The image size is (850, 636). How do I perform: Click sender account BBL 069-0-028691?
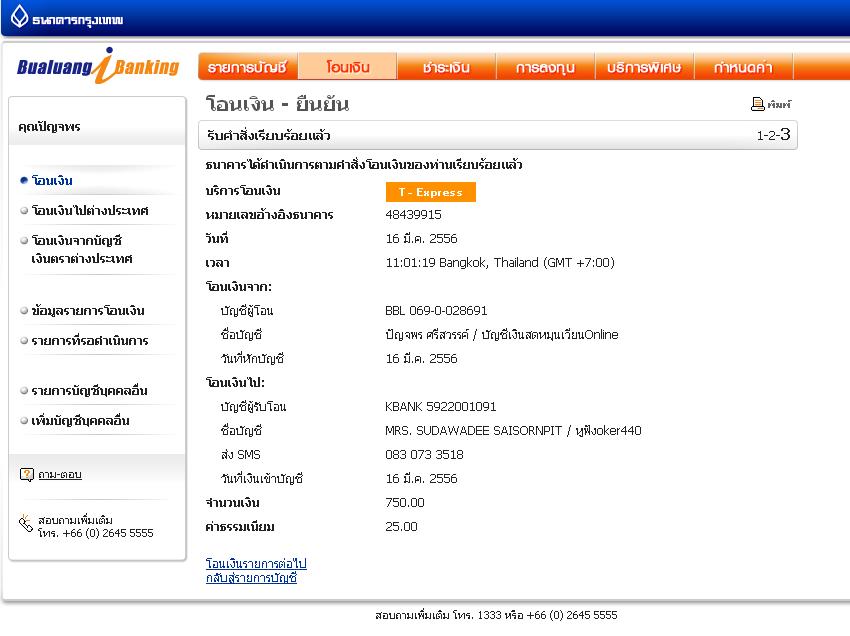point(436,311)
